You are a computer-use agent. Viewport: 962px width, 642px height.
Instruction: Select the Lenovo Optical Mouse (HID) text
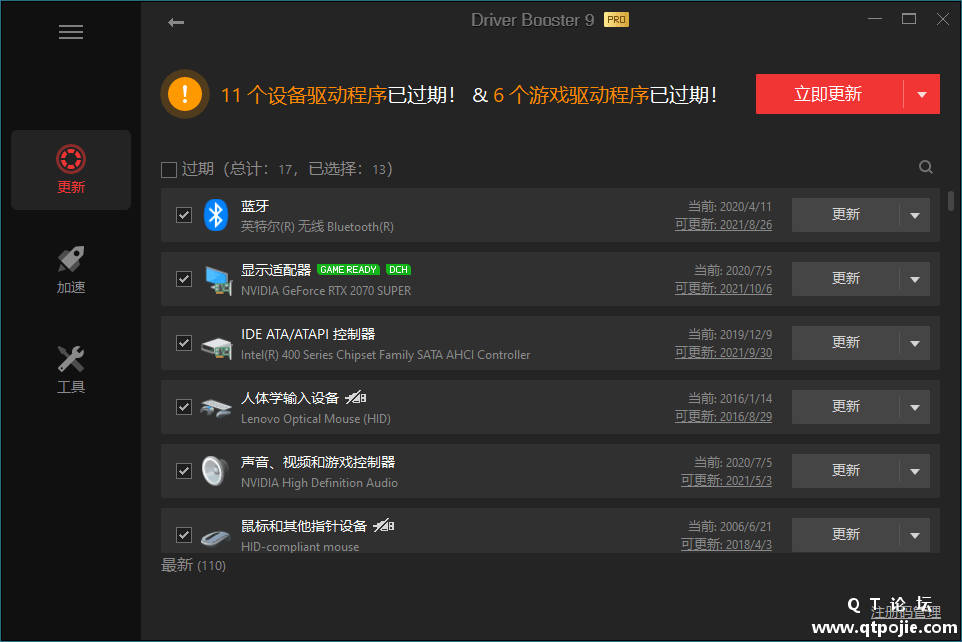[x=315, y=419]
